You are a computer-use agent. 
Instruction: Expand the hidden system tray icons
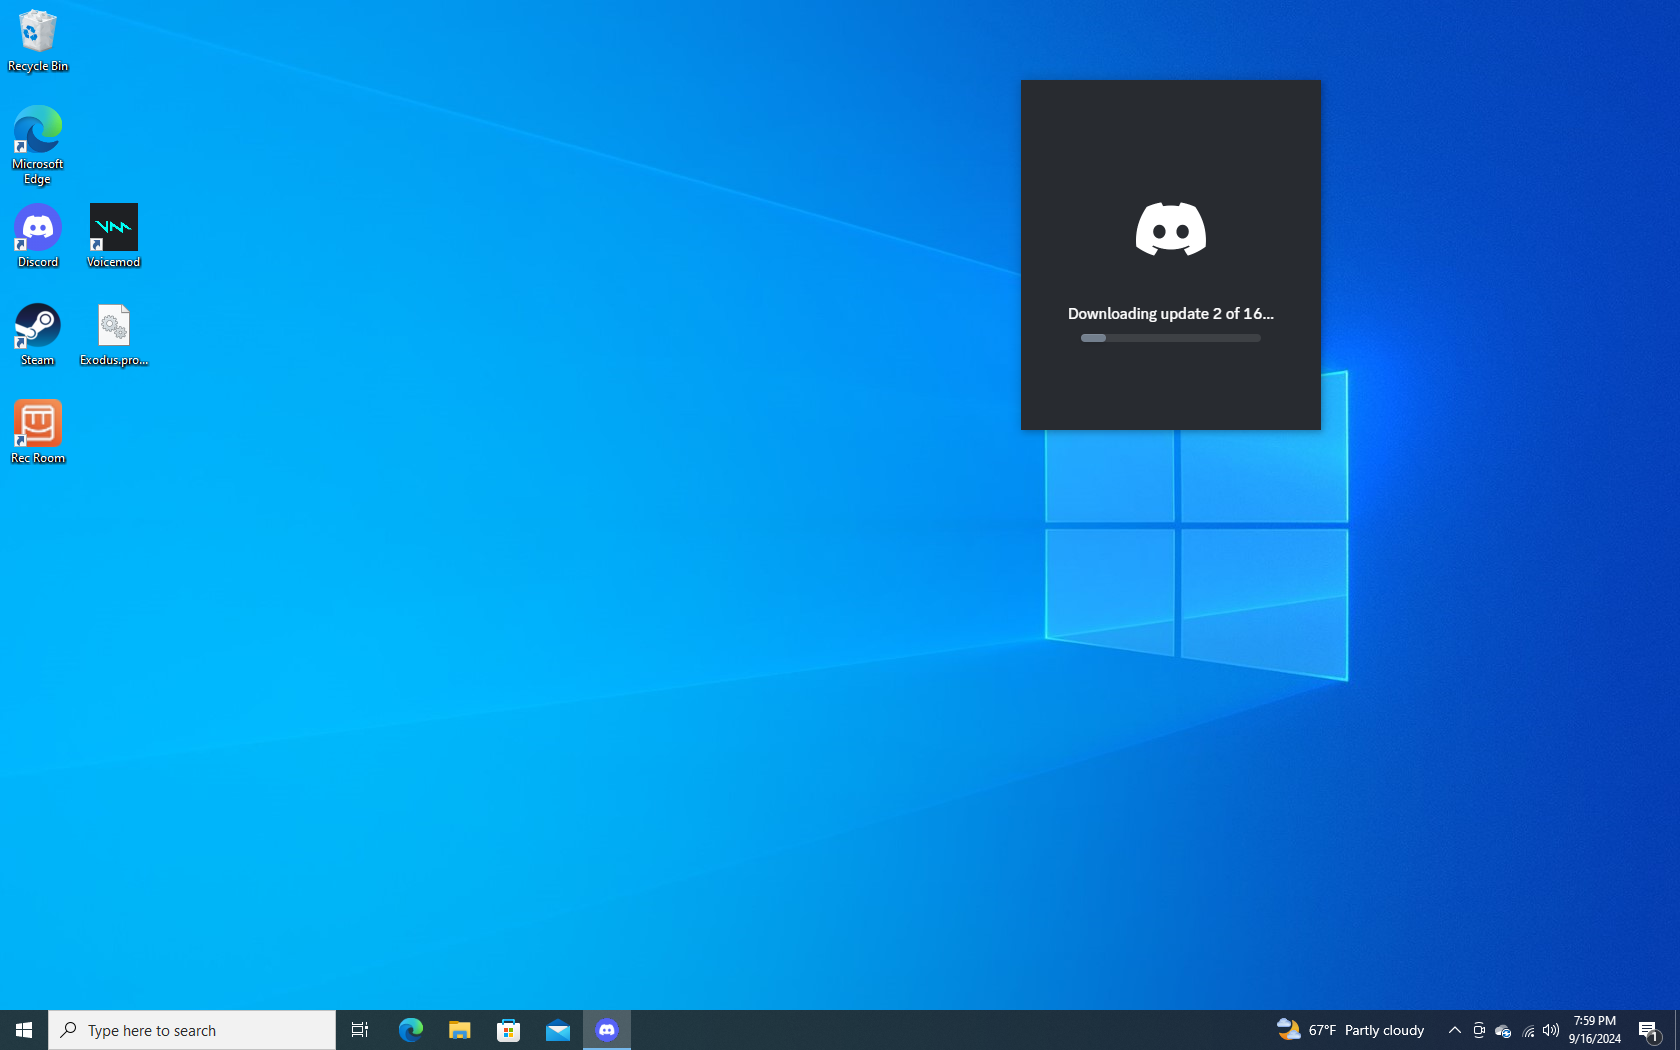pyautogui.click(x=1454, y=1030)
